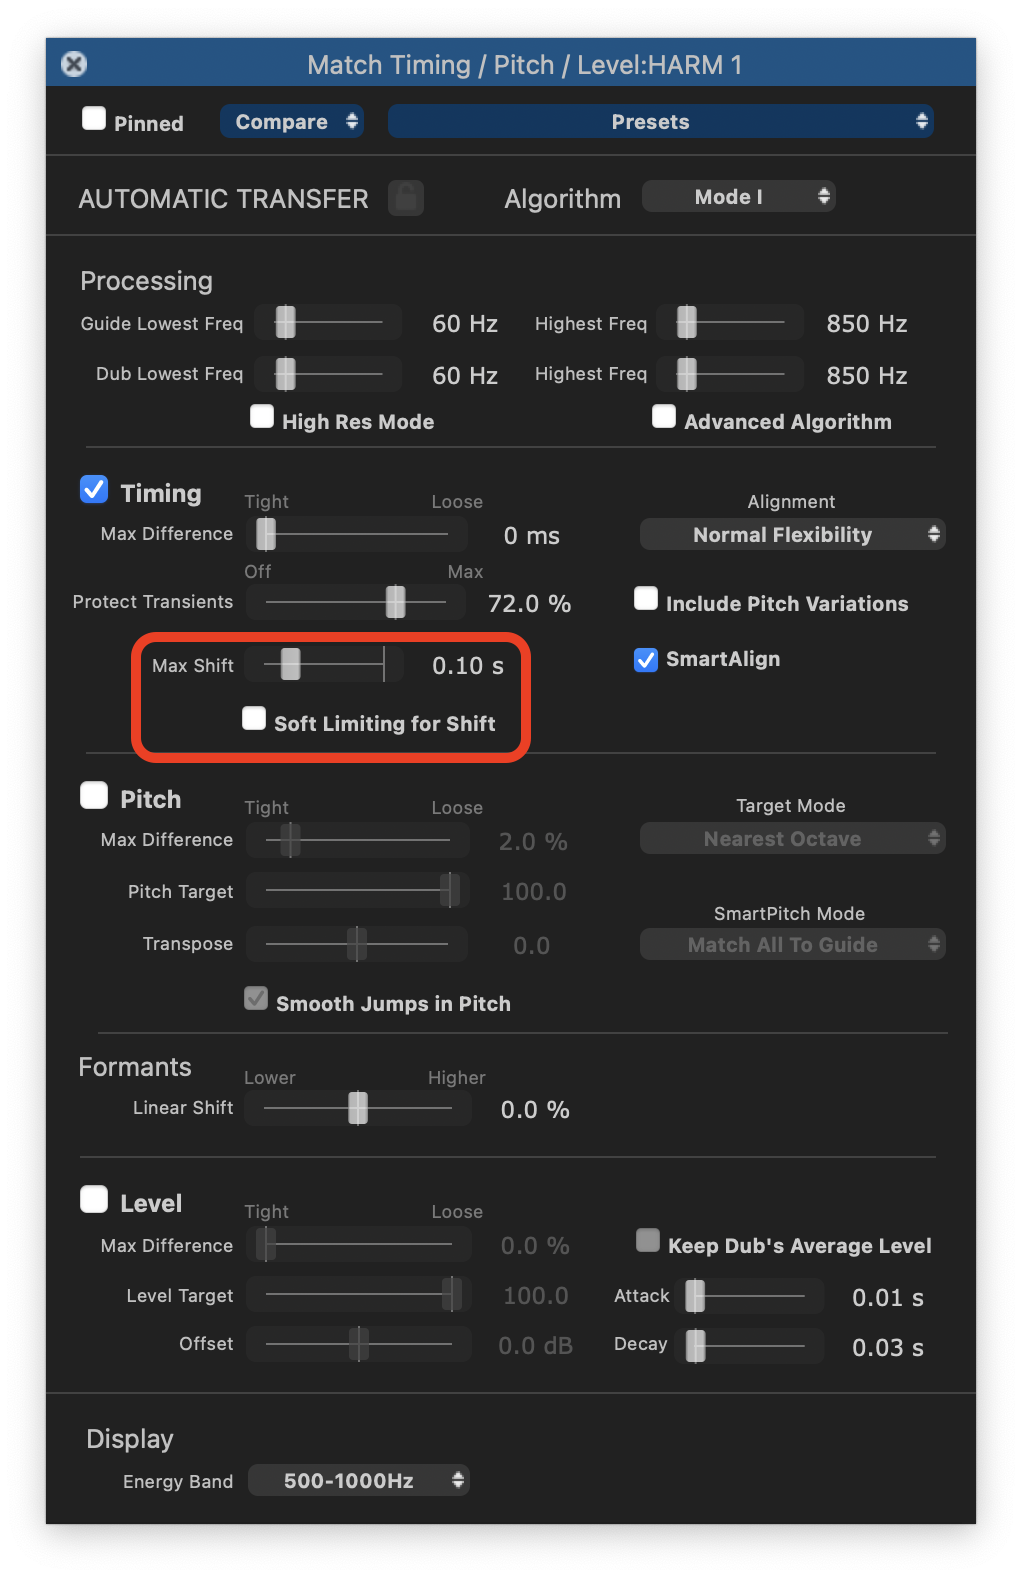Expand the Normal Flexibility alignment dropdown
1022x1578 pixels.
point(792,535)
